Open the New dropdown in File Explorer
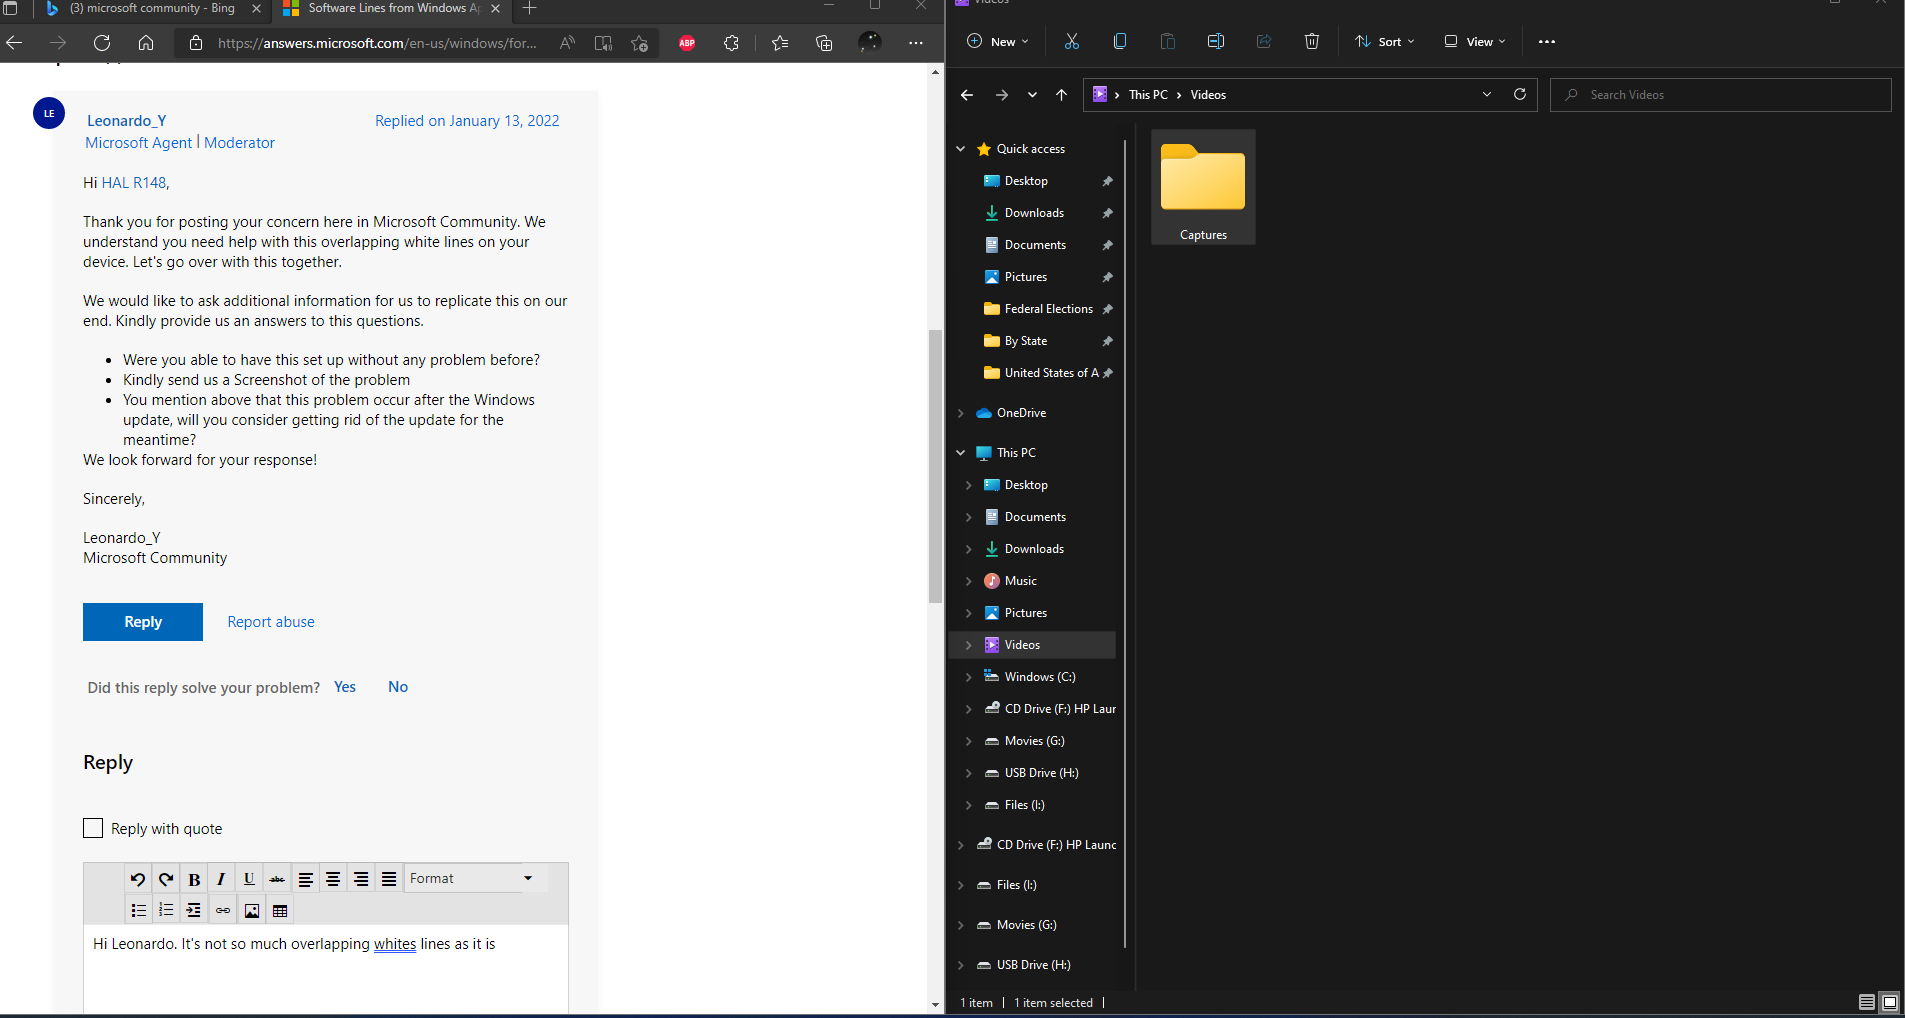The image size is (1905, 1018). tap(998, 41)
